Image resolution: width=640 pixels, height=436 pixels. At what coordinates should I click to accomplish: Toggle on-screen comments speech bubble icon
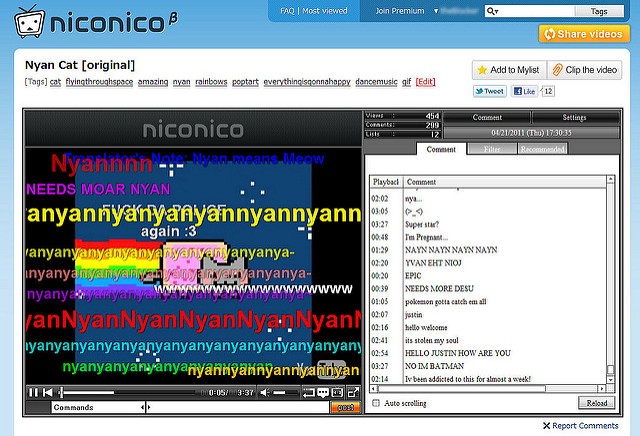click(x=323, y=393)
